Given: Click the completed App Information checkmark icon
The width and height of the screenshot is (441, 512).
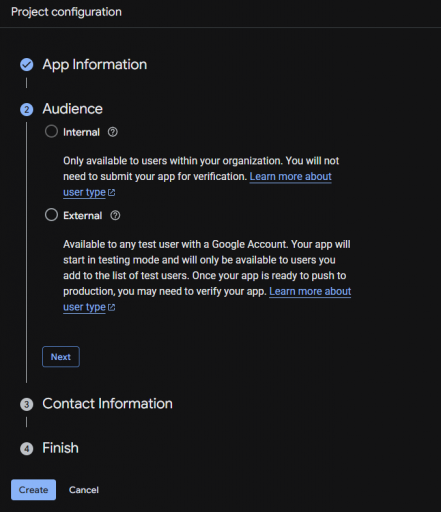Looking at the screenshot, I should [27, 65].
